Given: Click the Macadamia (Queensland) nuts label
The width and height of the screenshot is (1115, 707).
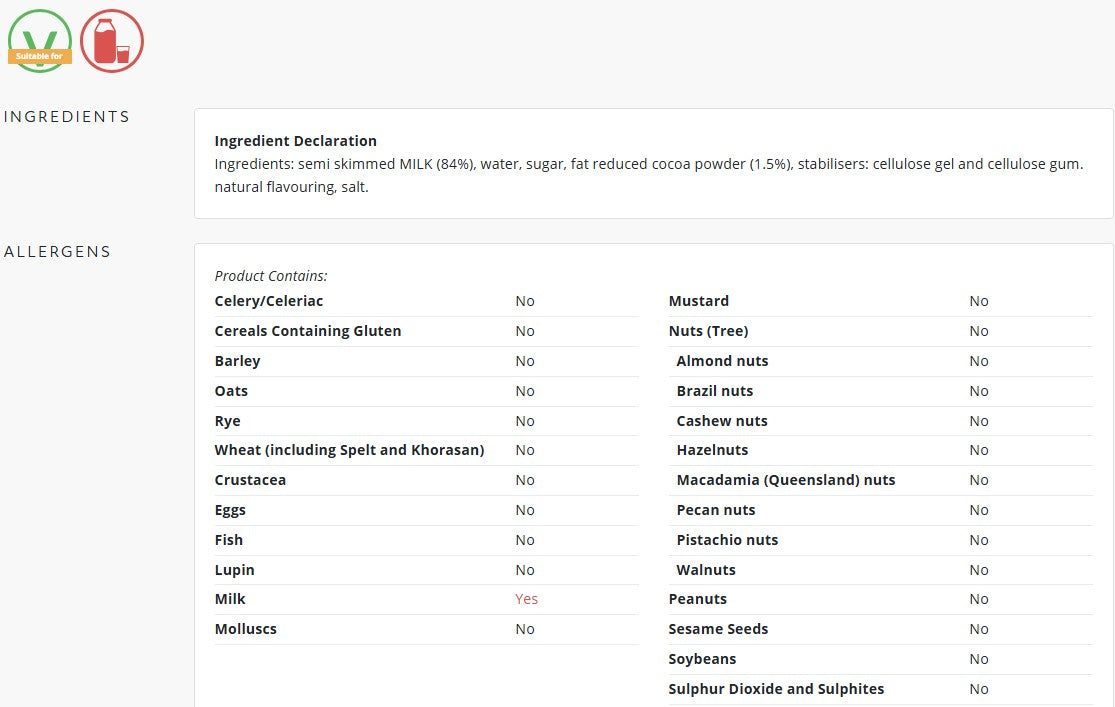Looking at the screenshot, I should [x=786, y=480].
